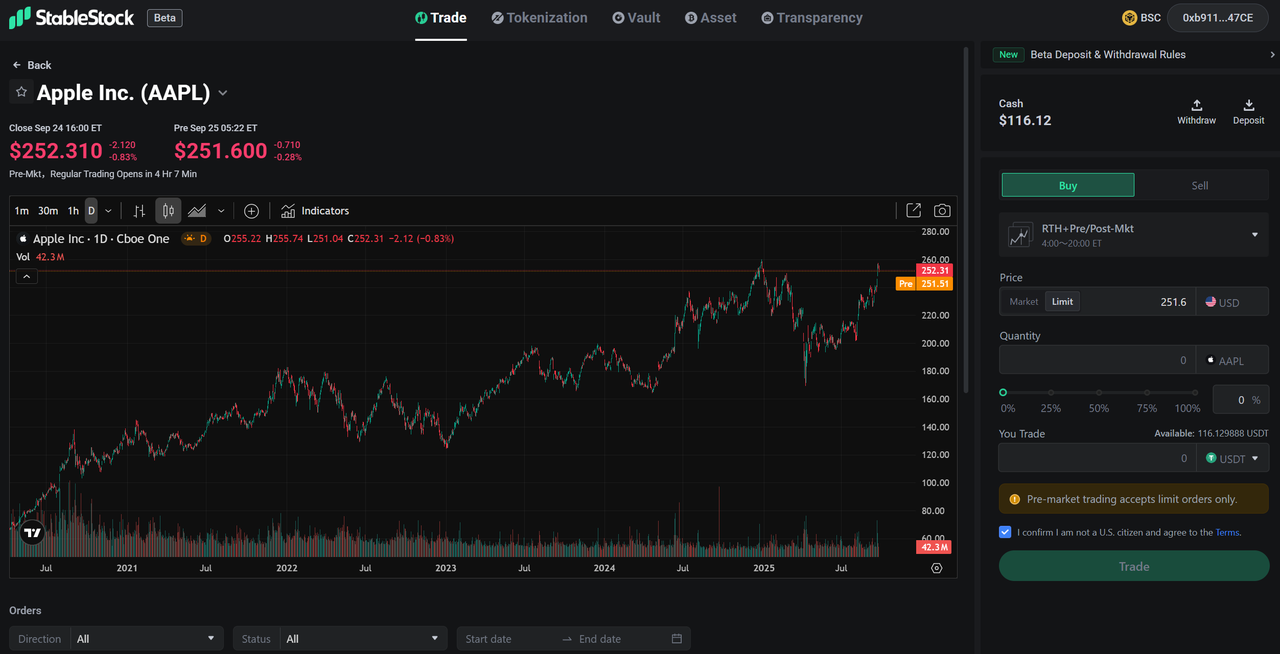Take a chart snapshot with the camera icon

941,211
